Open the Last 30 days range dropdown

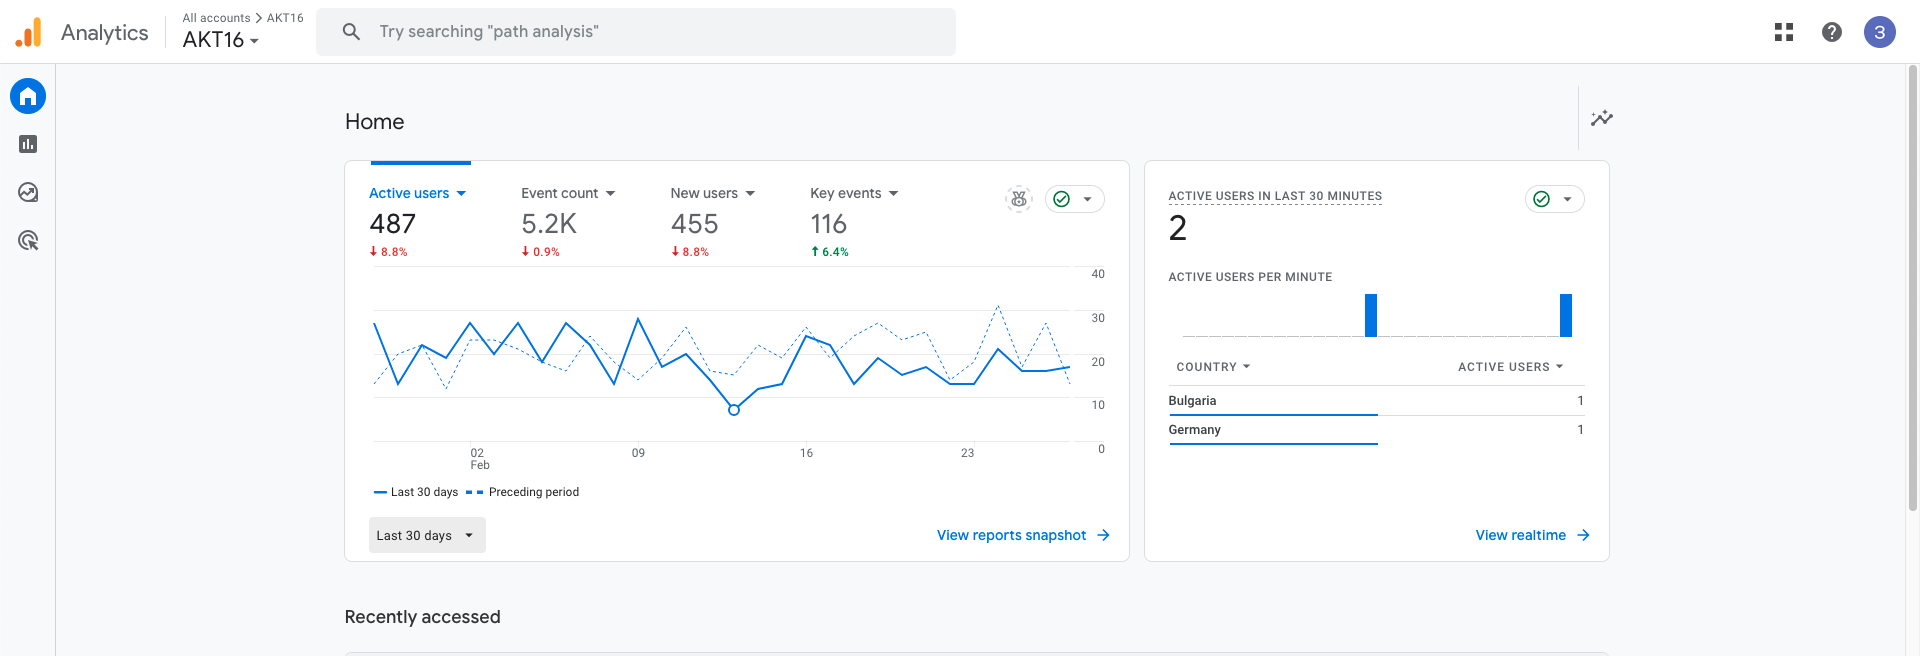[427, 535]
